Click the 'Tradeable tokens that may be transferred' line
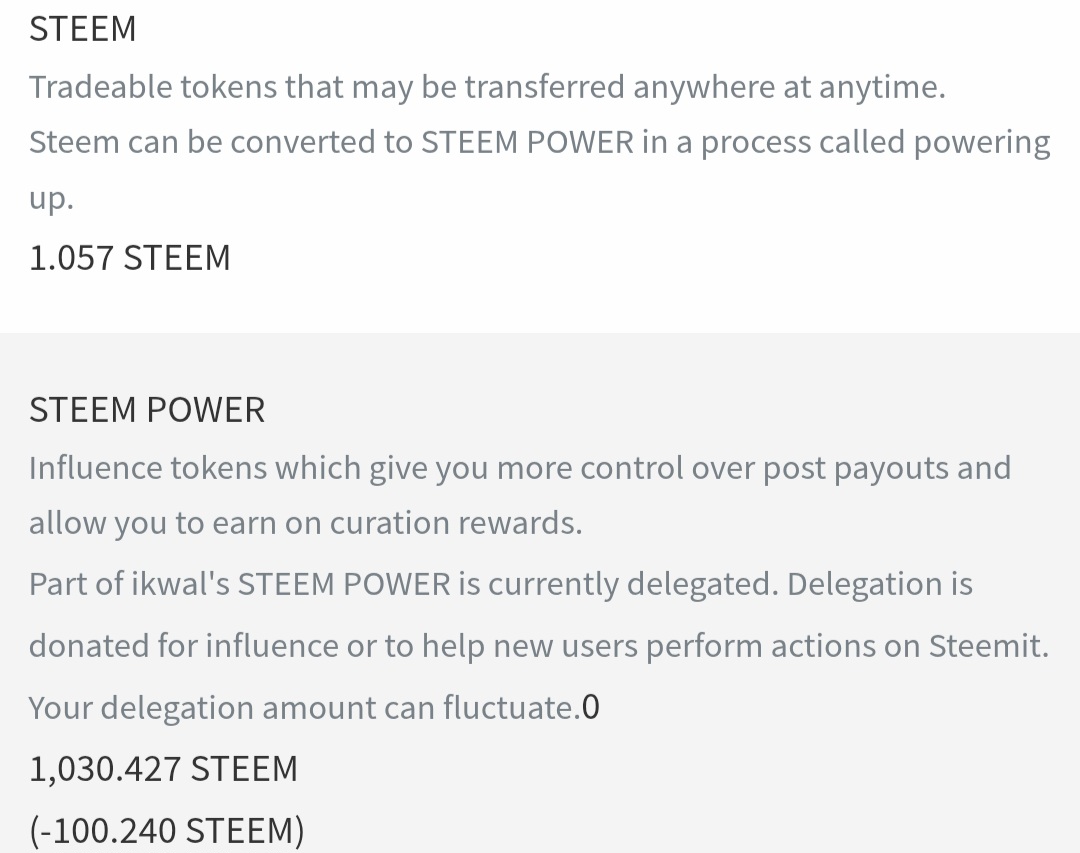Viewport: 1080px width, 853px height. [487, 88]
